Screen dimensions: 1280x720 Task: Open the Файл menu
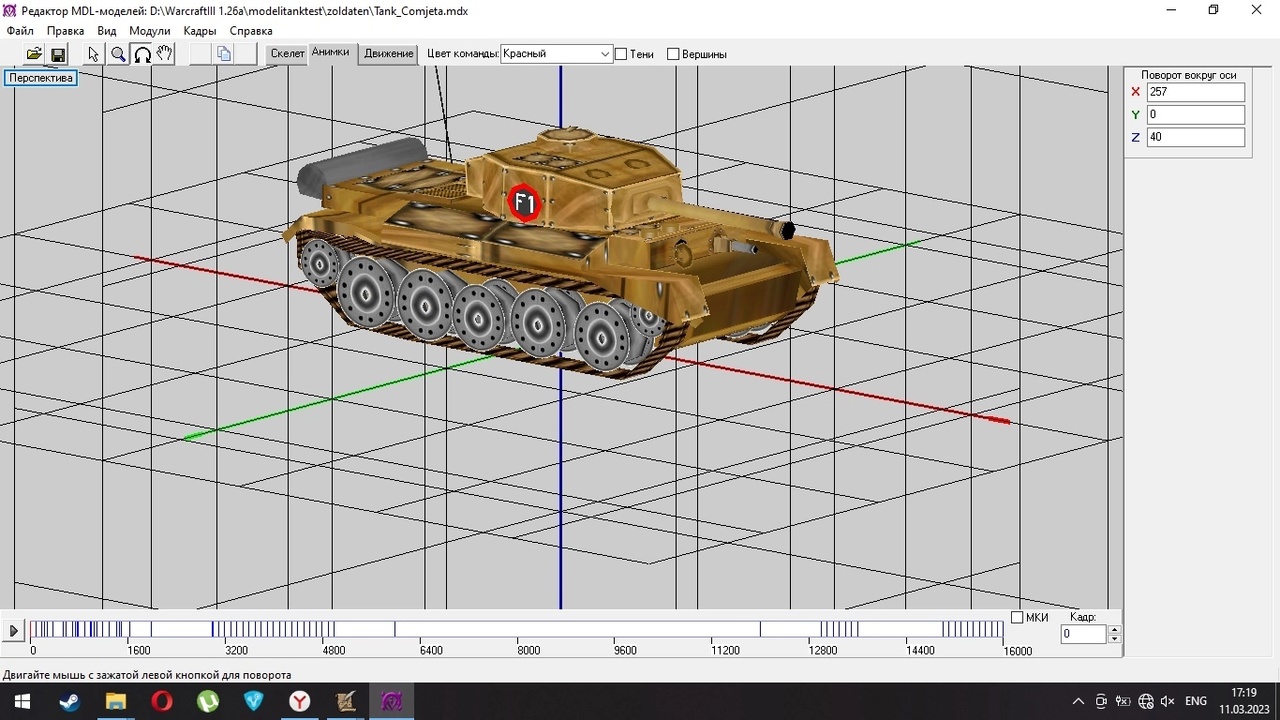point(20,31)
